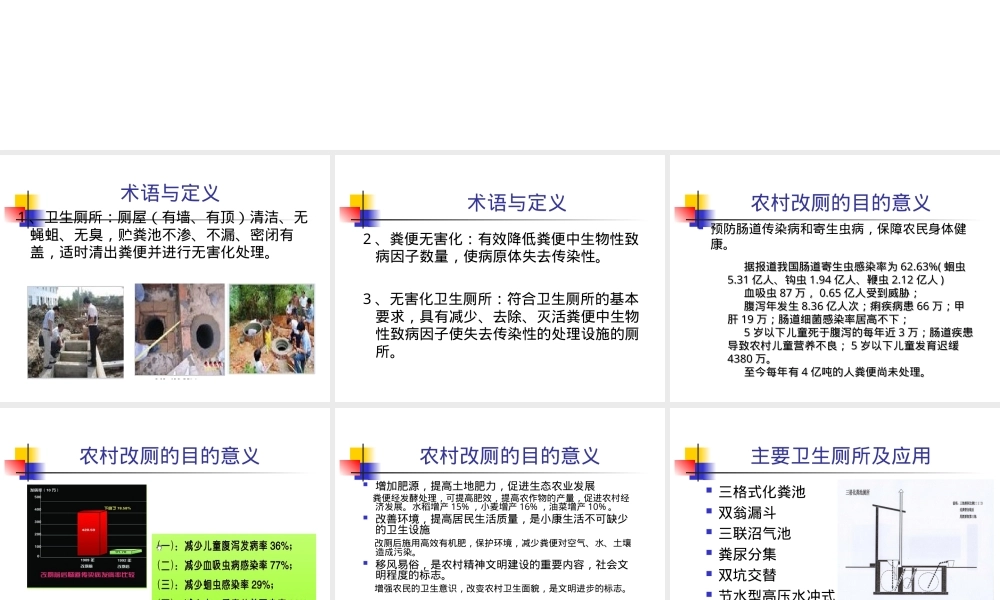Image resolution: width=1000 pixels, height=600 pixels.
Task: Click paragraph 2、粪便无害化
Action: click(501, 248)
